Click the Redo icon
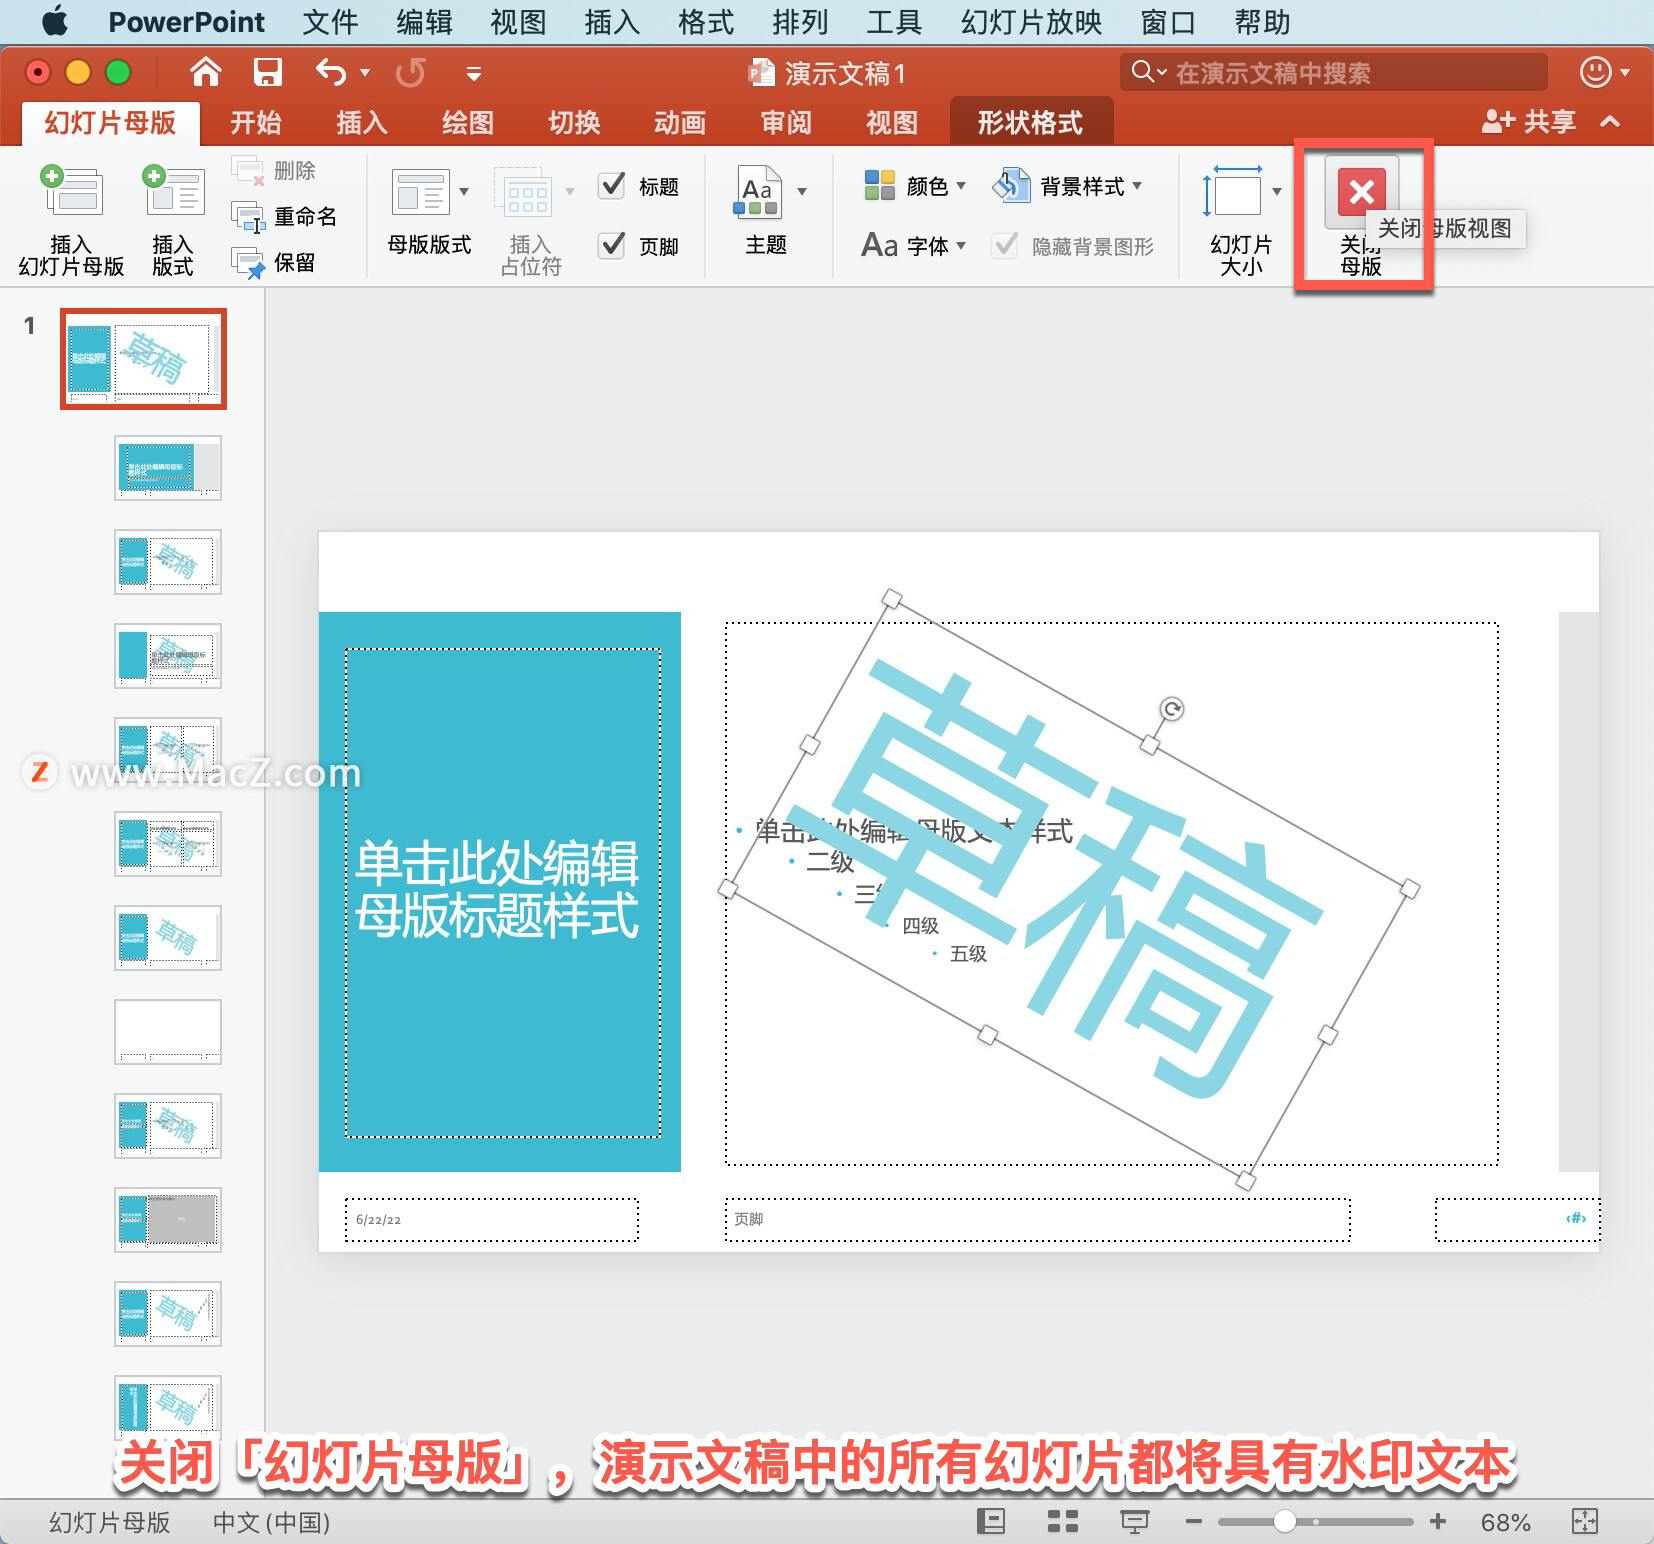Image resolution: width=1654 pixels, height=1544 pixels. pyautogui.click(x=411, y=72)
